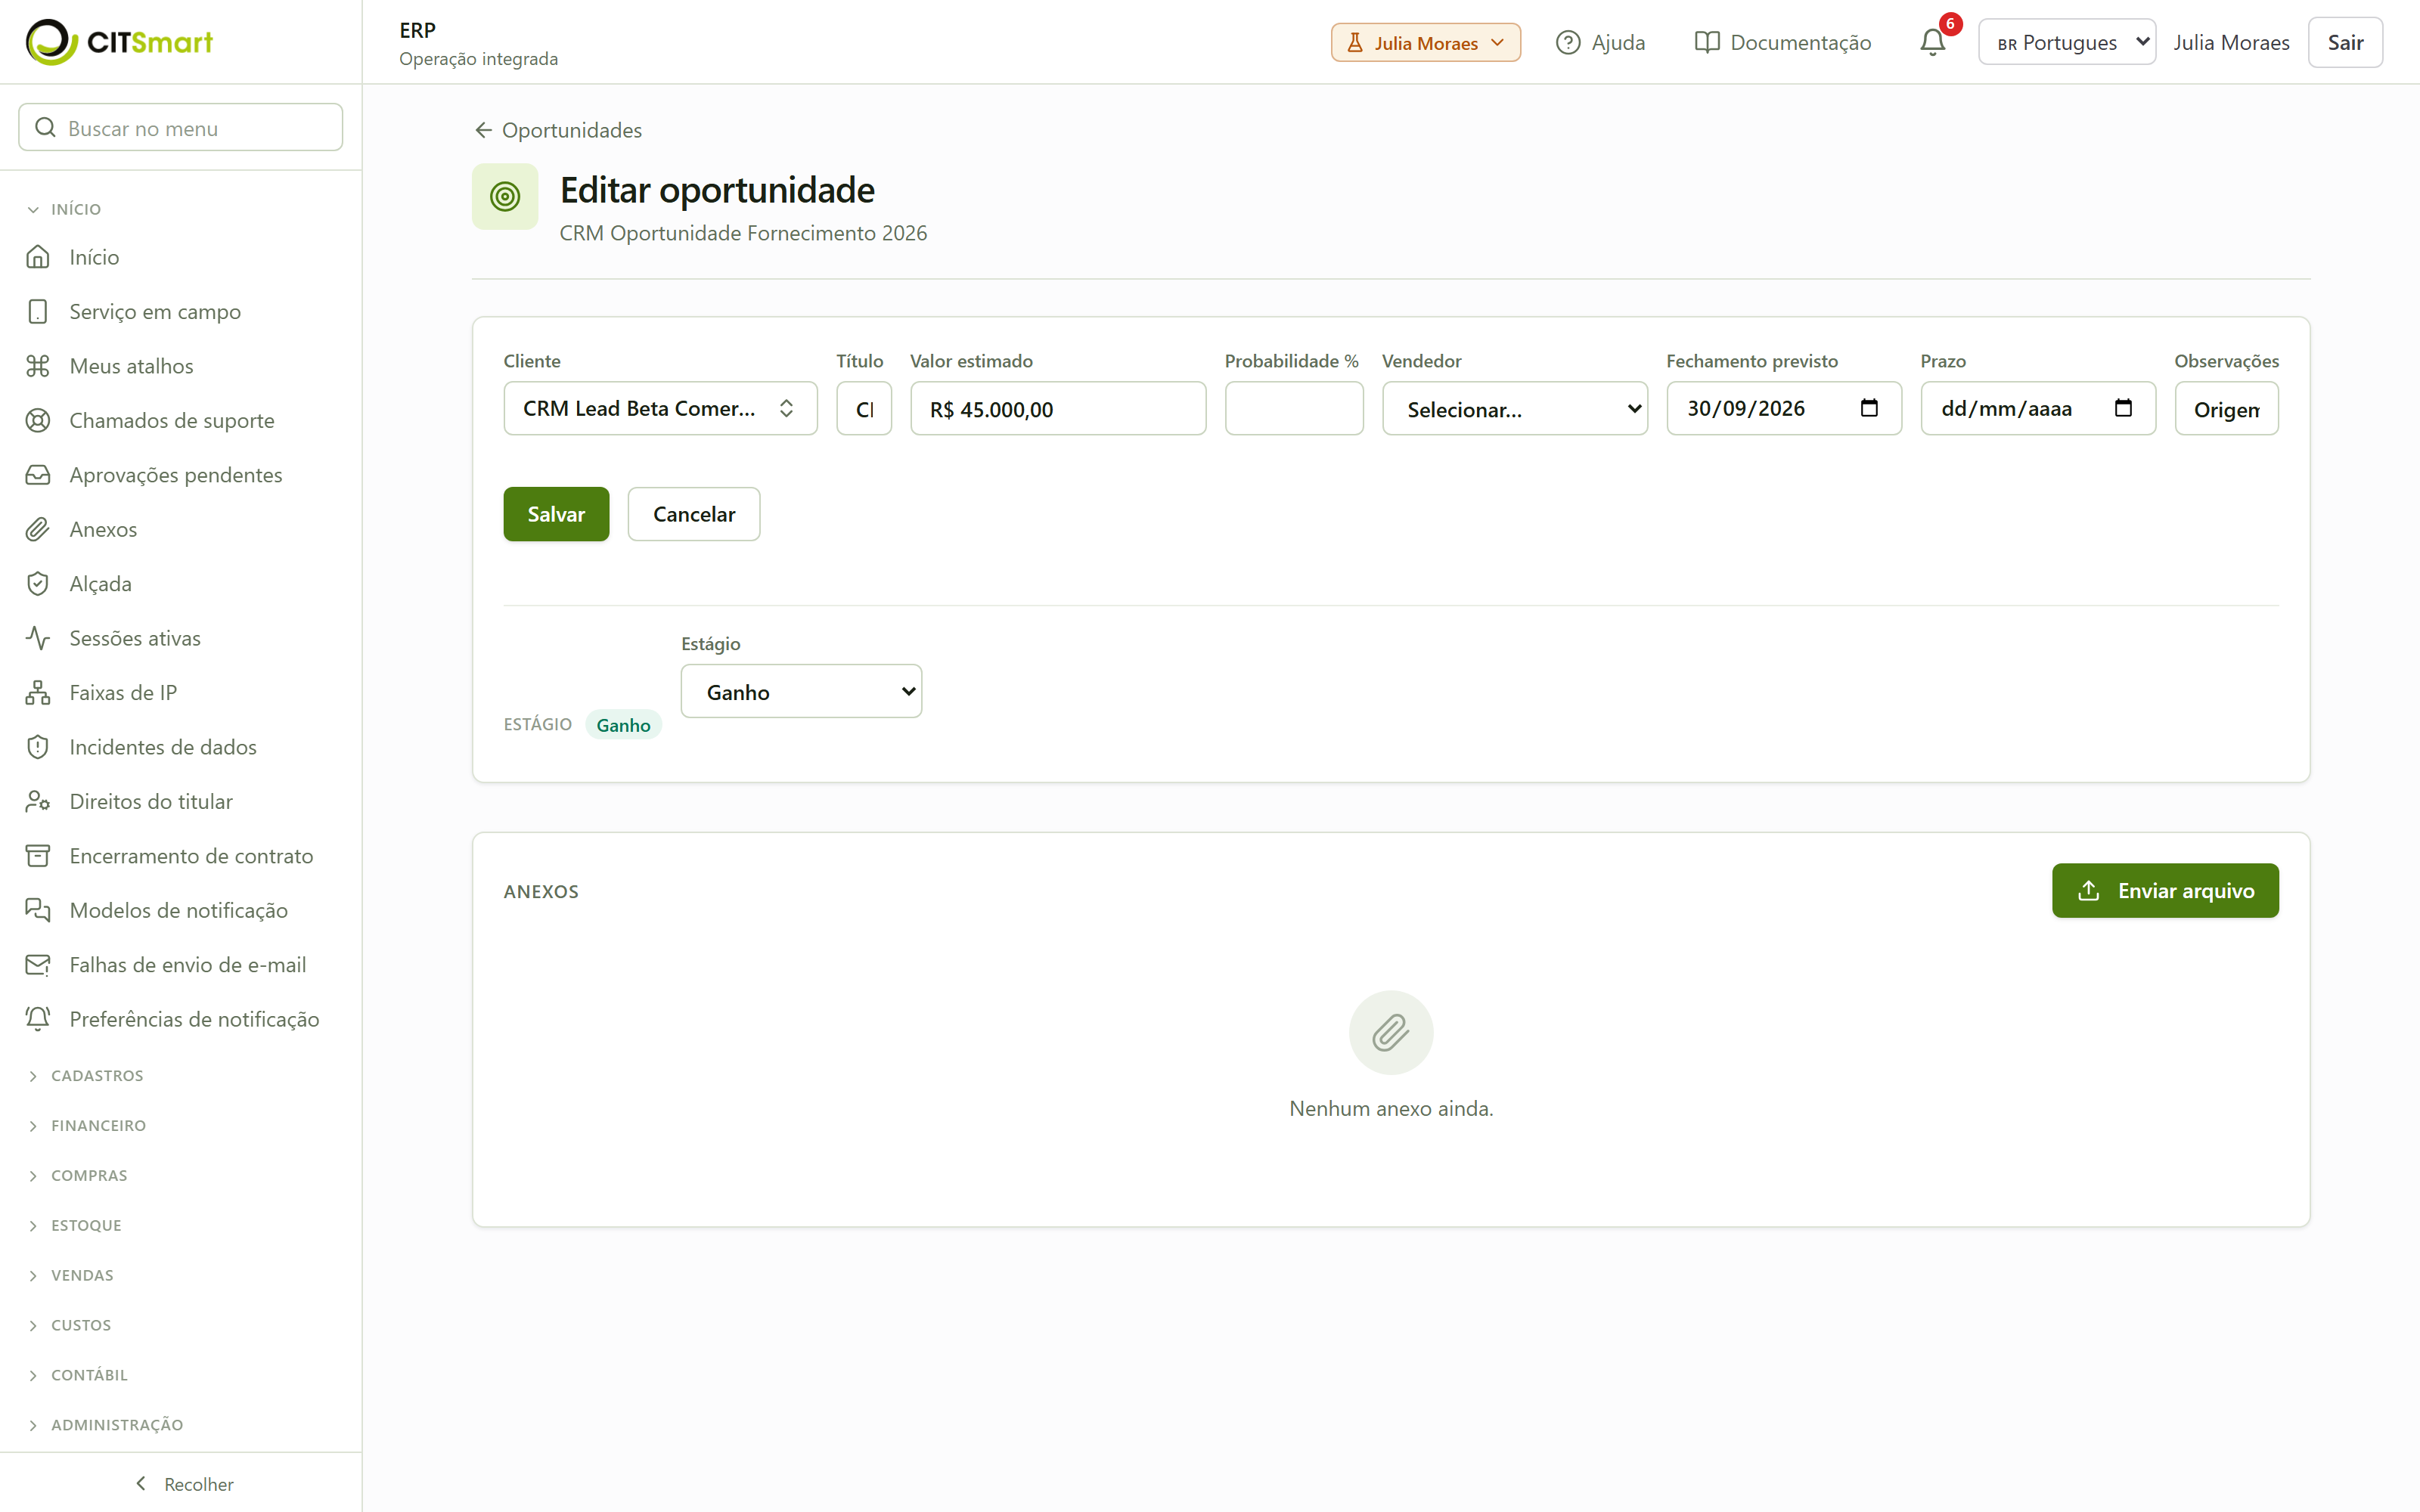The image size is (2420, 1512).
Task: Focus the Buscar no menu search field
Action: pyautogui.click(x=181, y=127)
